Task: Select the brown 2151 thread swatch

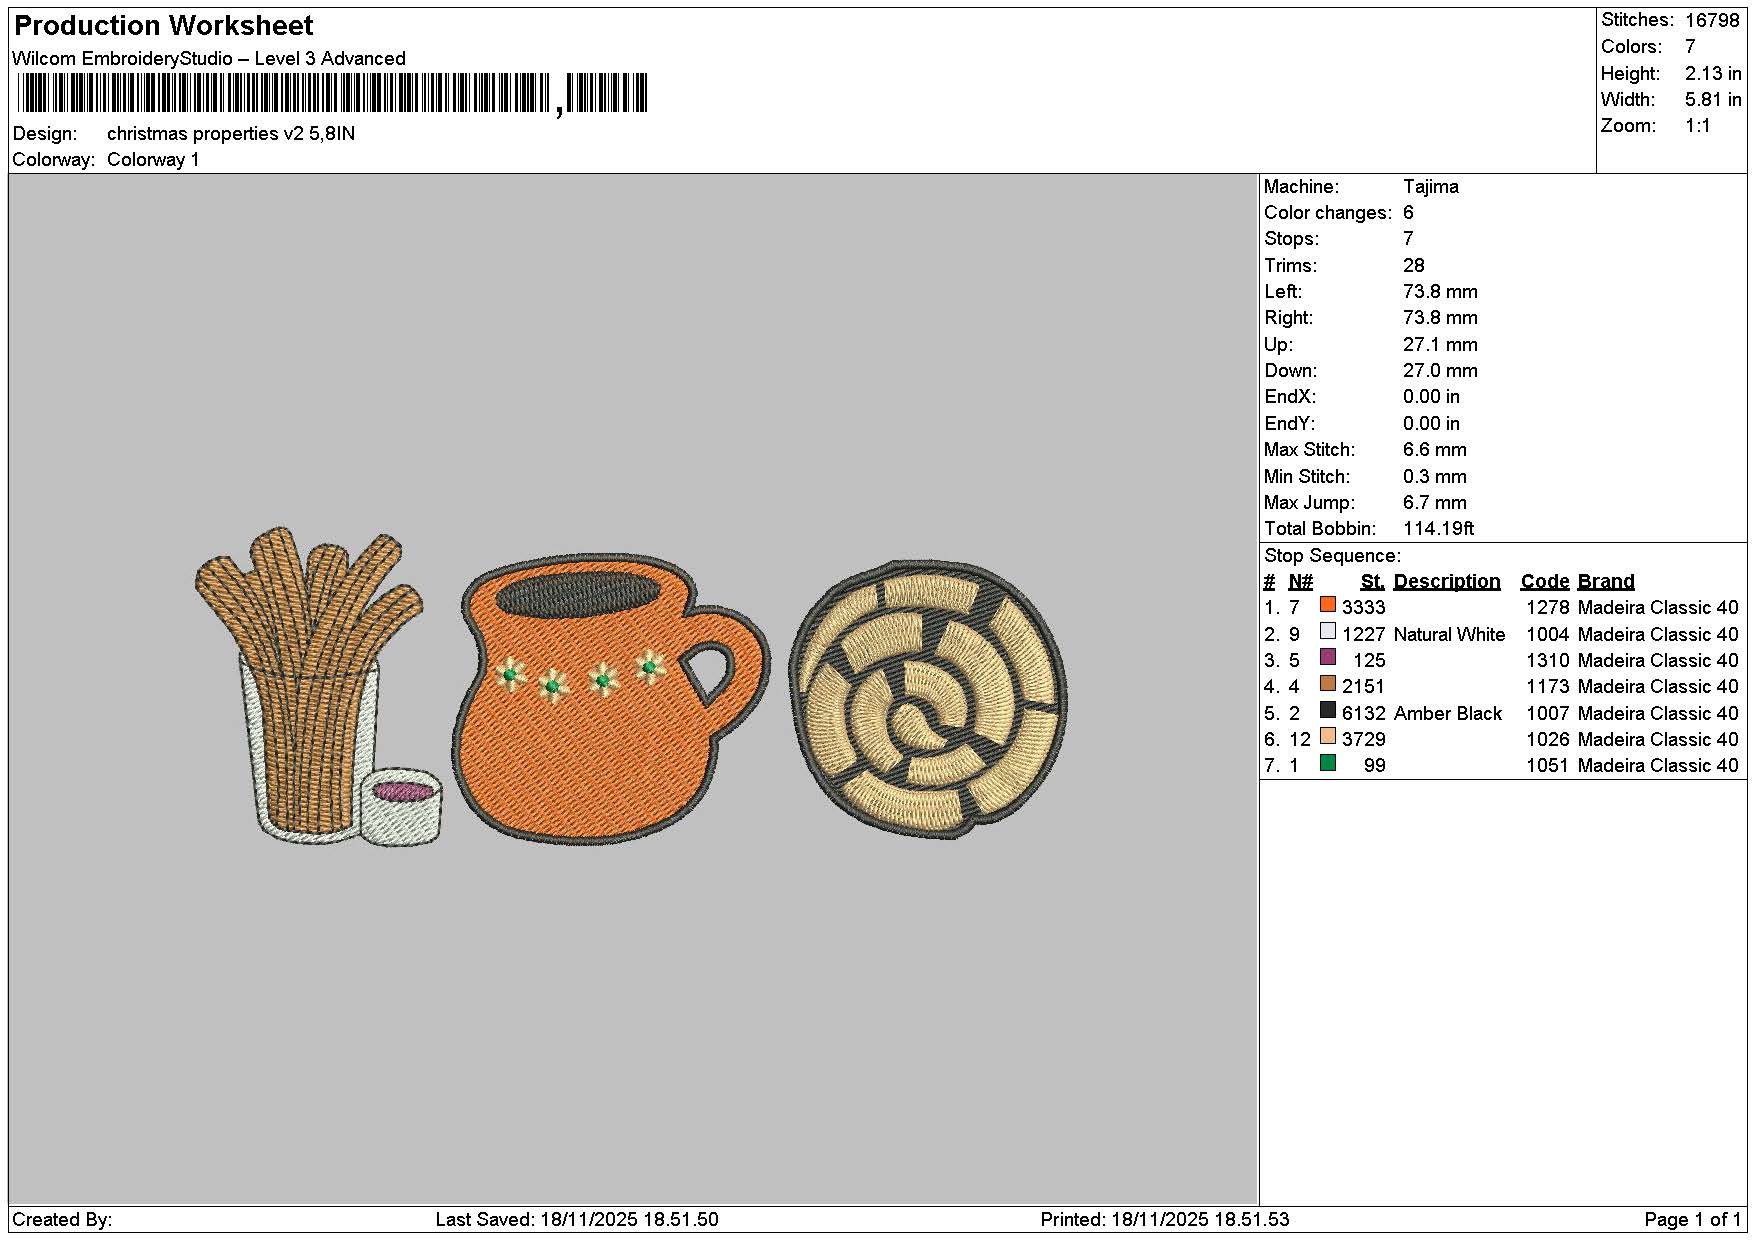Action: 1328,684
